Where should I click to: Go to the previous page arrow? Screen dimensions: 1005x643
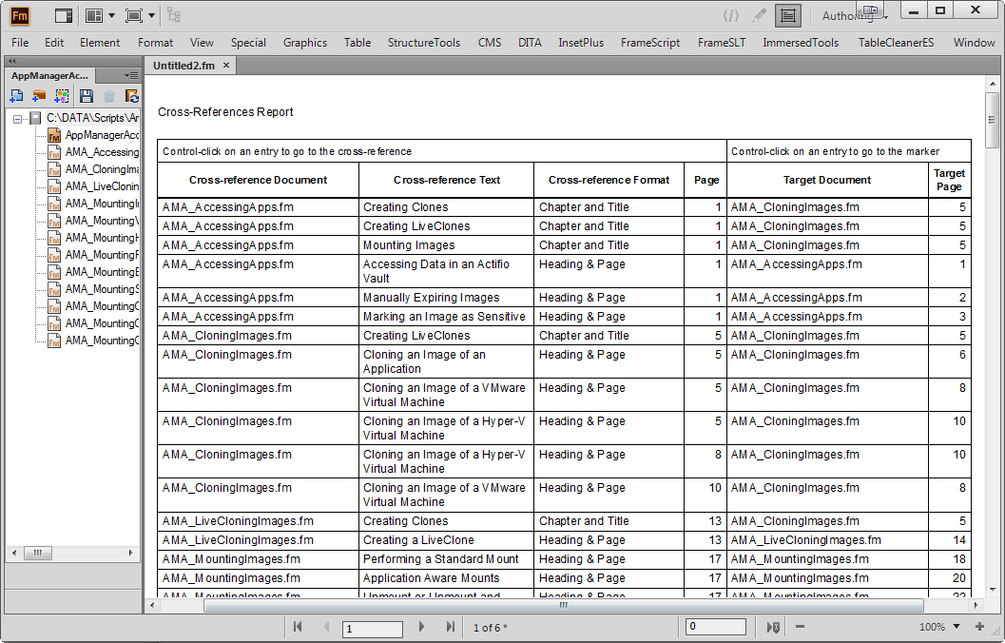(326, 627)
